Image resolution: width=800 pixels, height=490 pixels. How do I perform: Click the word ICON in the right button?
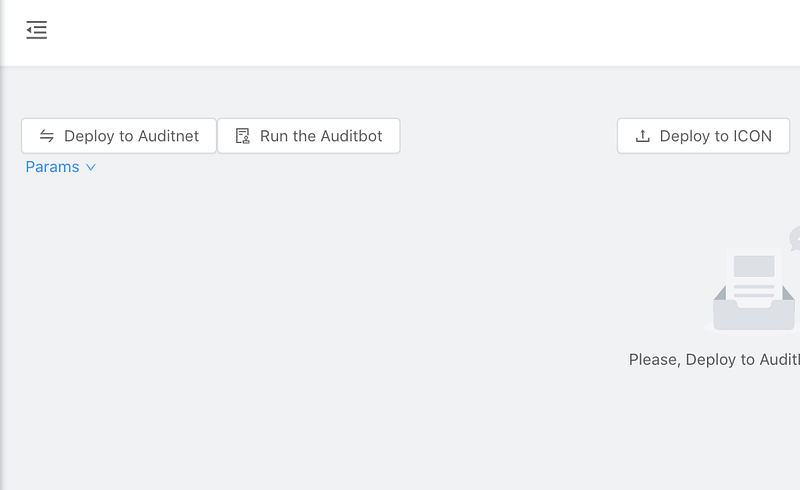pos(752,136)
